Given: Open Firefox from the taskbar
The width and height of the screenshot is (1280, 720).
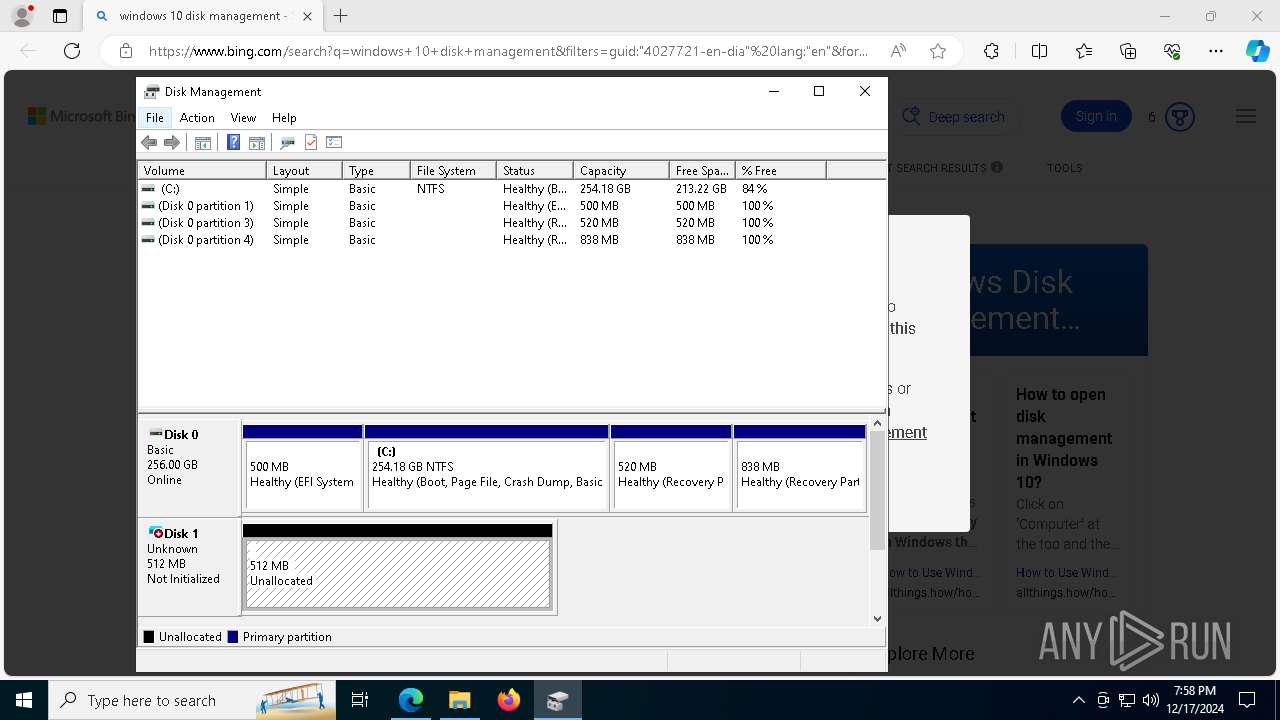Looking at the screenshot, I should (509, 700).
